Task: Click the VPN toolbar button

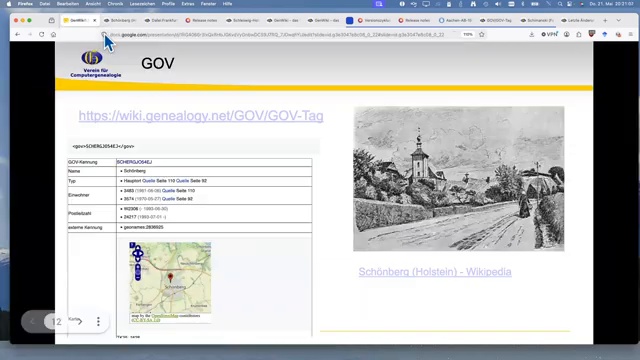Action: tap(549, 35)
